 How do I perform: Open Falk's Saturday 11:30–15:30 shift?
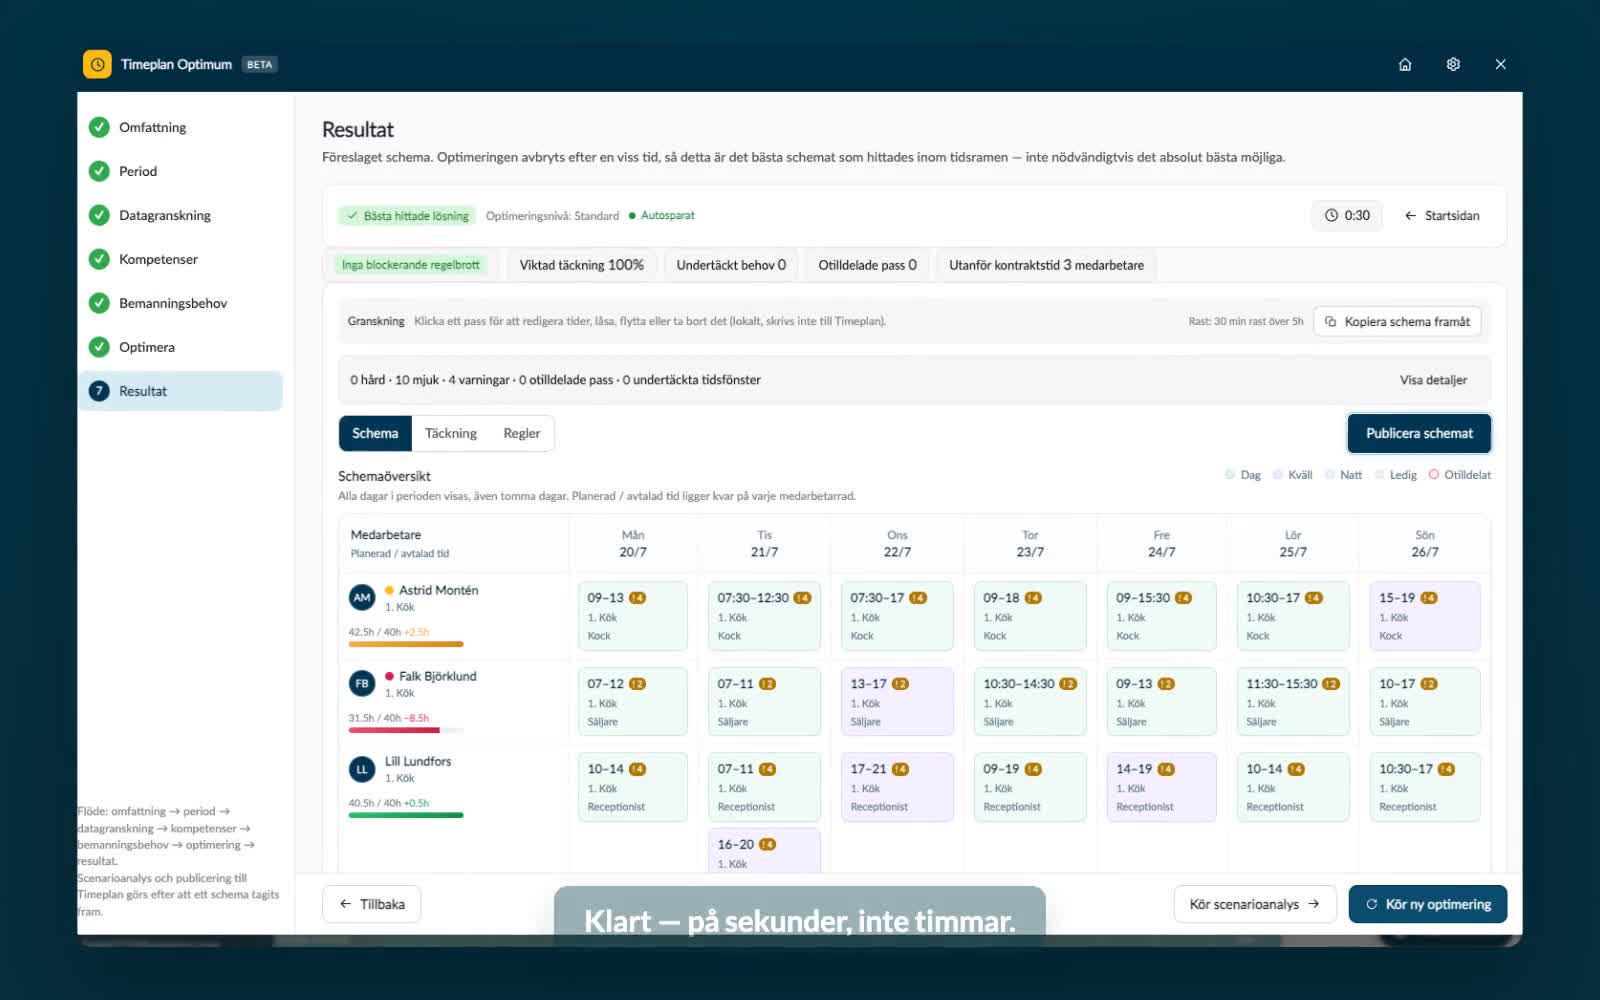point(1293,701)
